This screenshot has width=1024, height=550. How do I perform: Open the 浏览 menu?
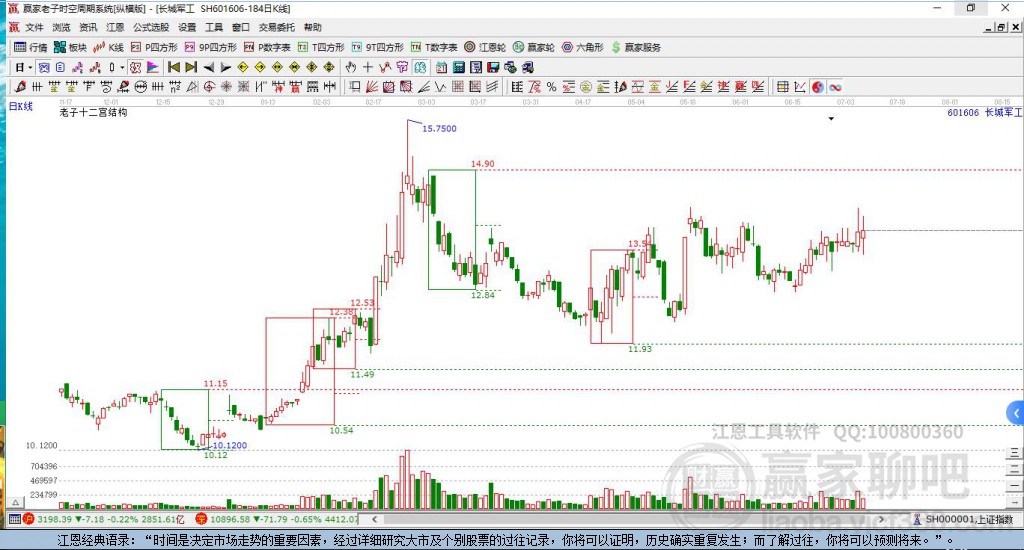tap(61, 27)
